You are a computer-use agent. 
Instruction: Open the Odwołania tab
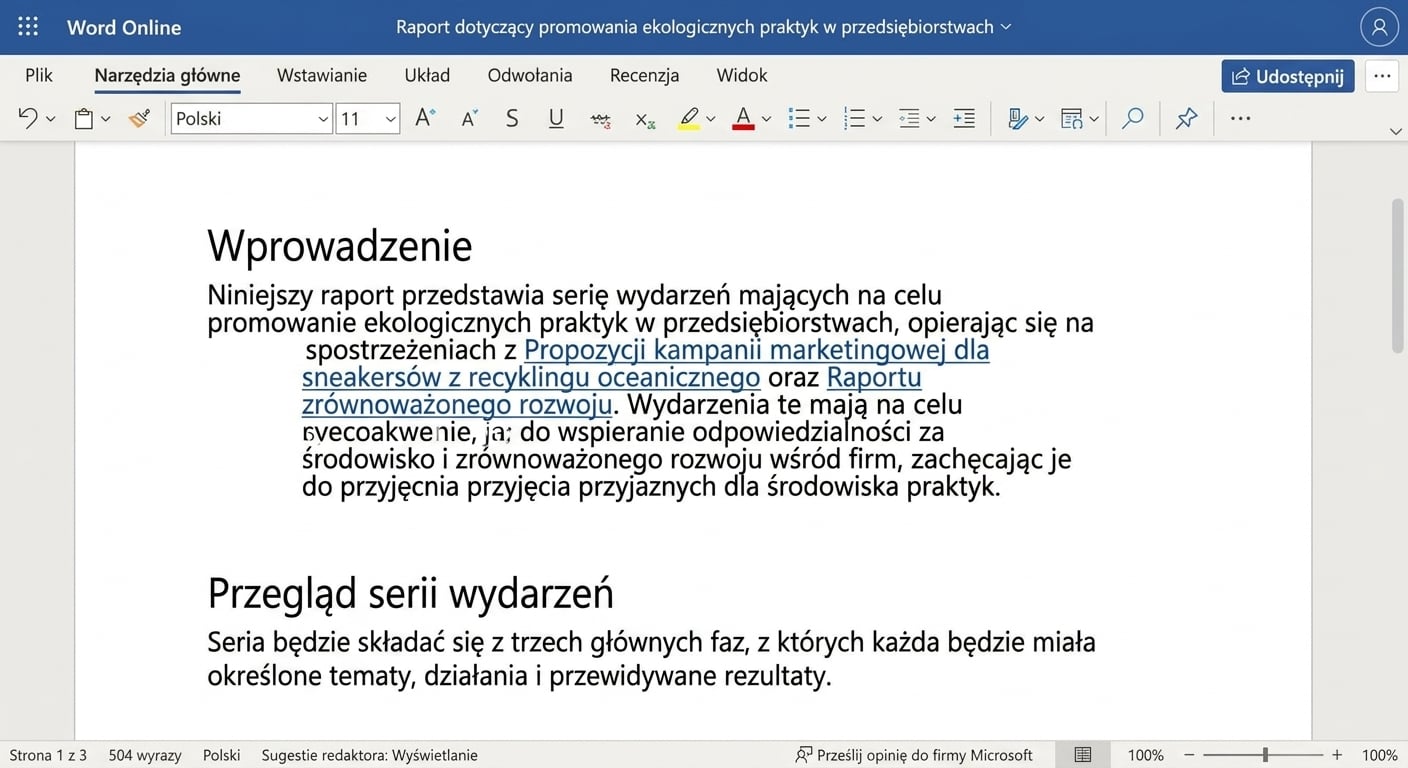point(530,75)
